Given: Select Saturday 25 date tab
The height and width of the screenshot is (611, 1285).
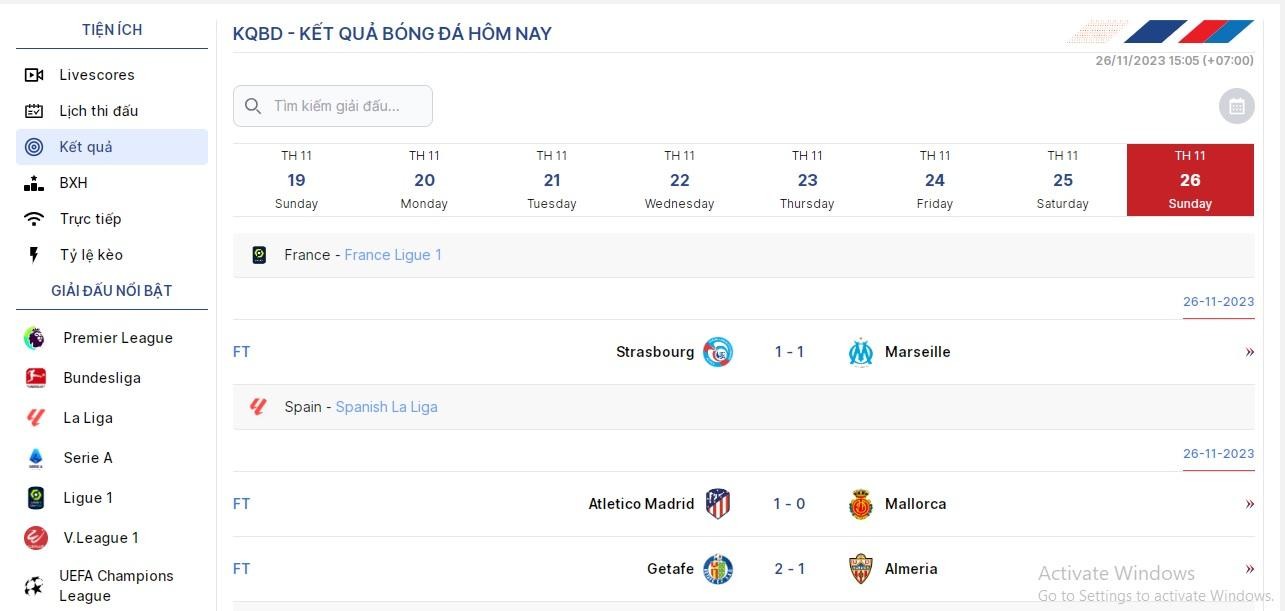Looking at the screenshot, I should click(x=1062, y=180).
